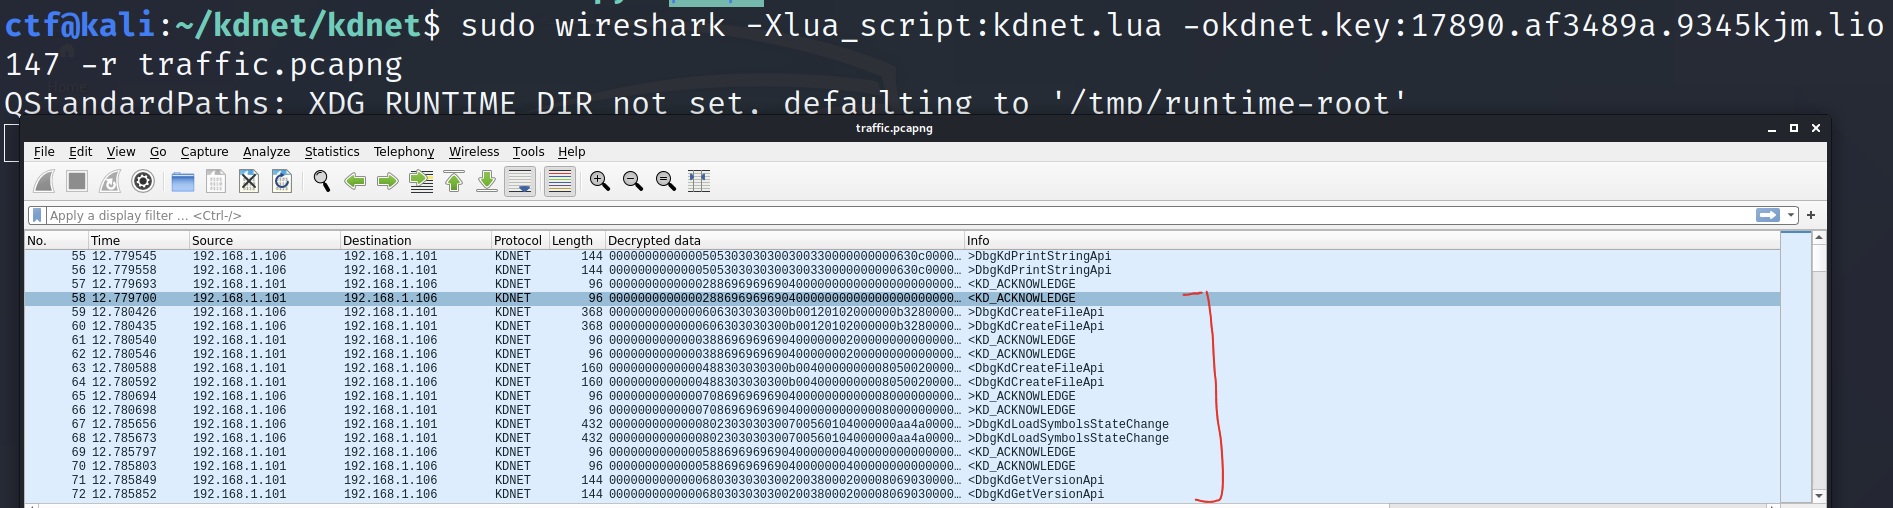Jump to the last packet icon

(487, 181)
